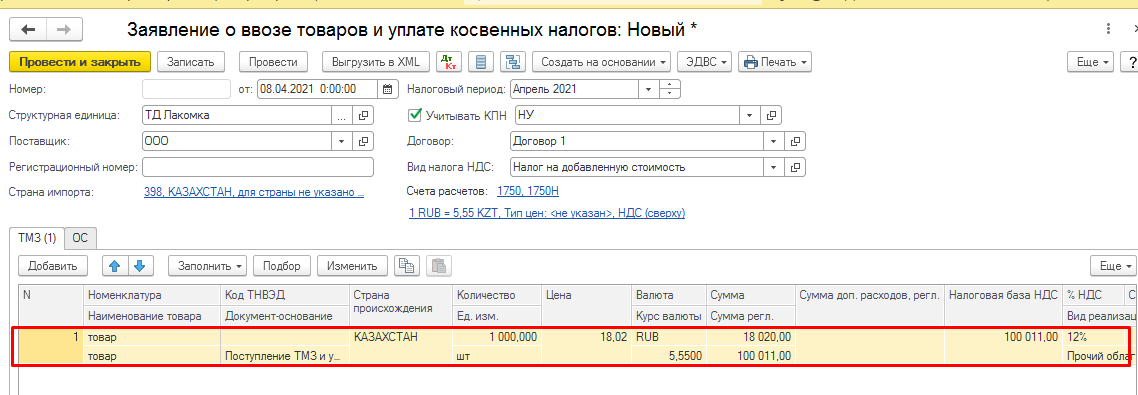Switch to the ОС tab
1138x395 pixels.
81,237
